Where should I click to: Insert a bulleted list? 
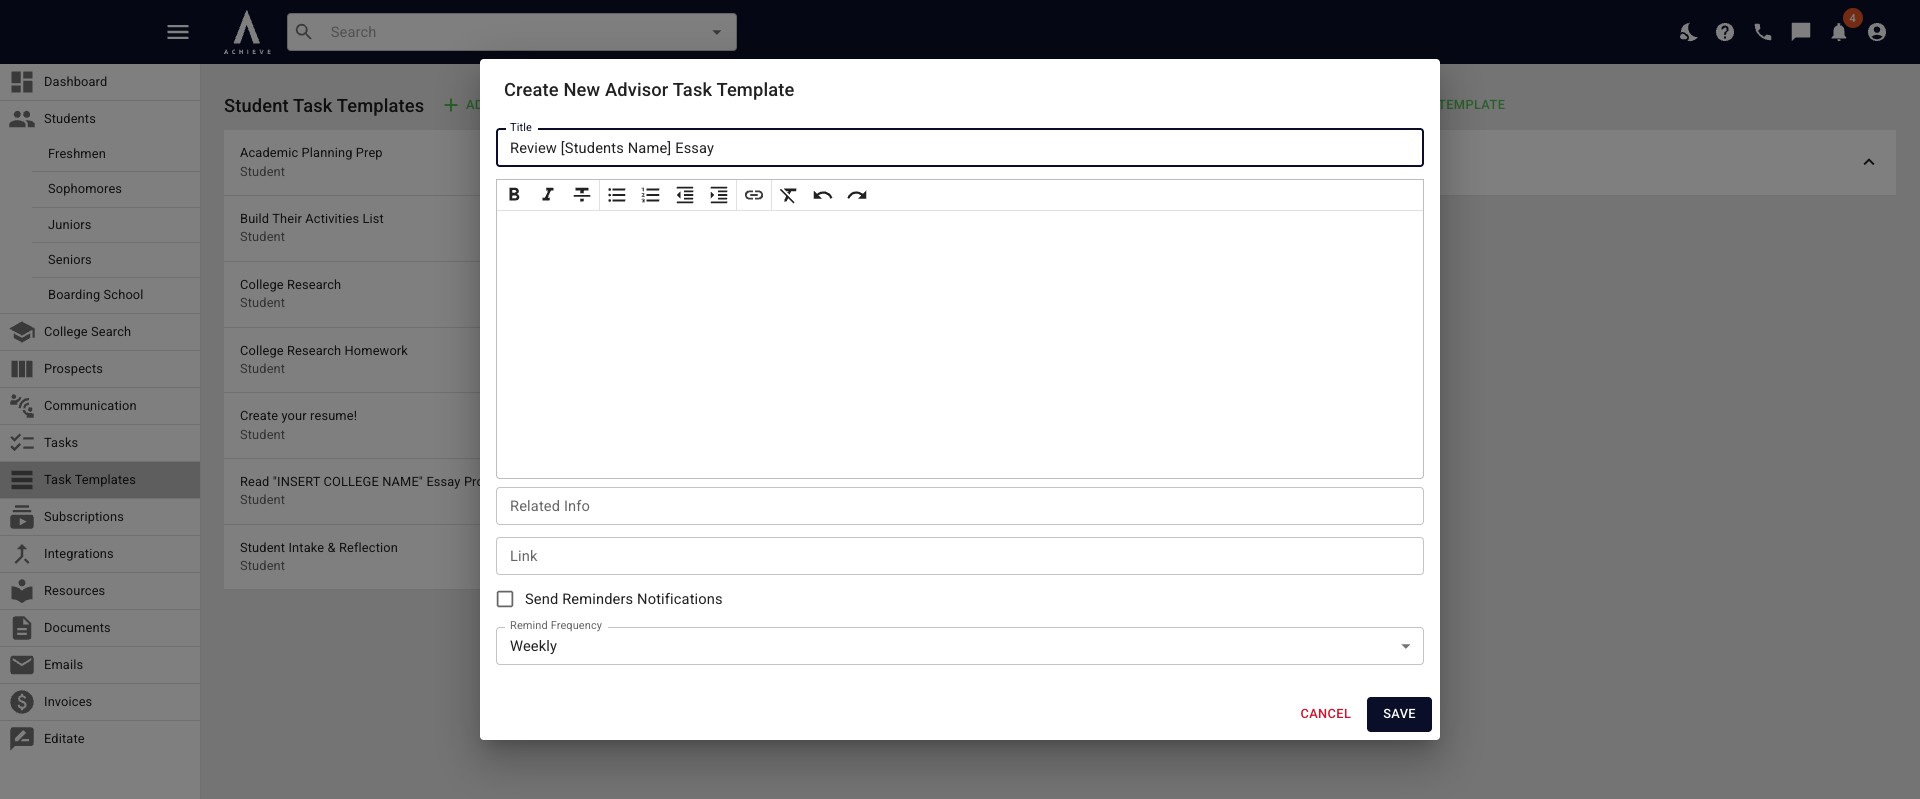tap(617, 195)
